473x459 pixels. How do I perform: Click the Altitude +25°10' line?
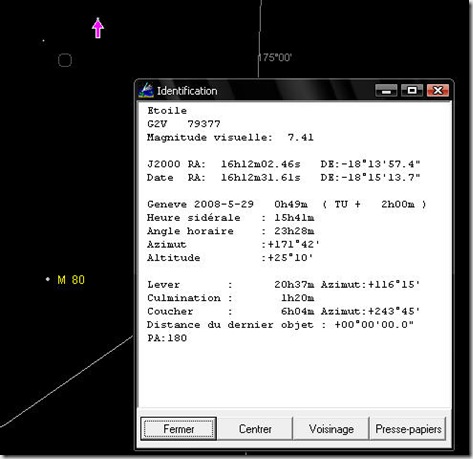pyautogui.click(x=230, y=258)
